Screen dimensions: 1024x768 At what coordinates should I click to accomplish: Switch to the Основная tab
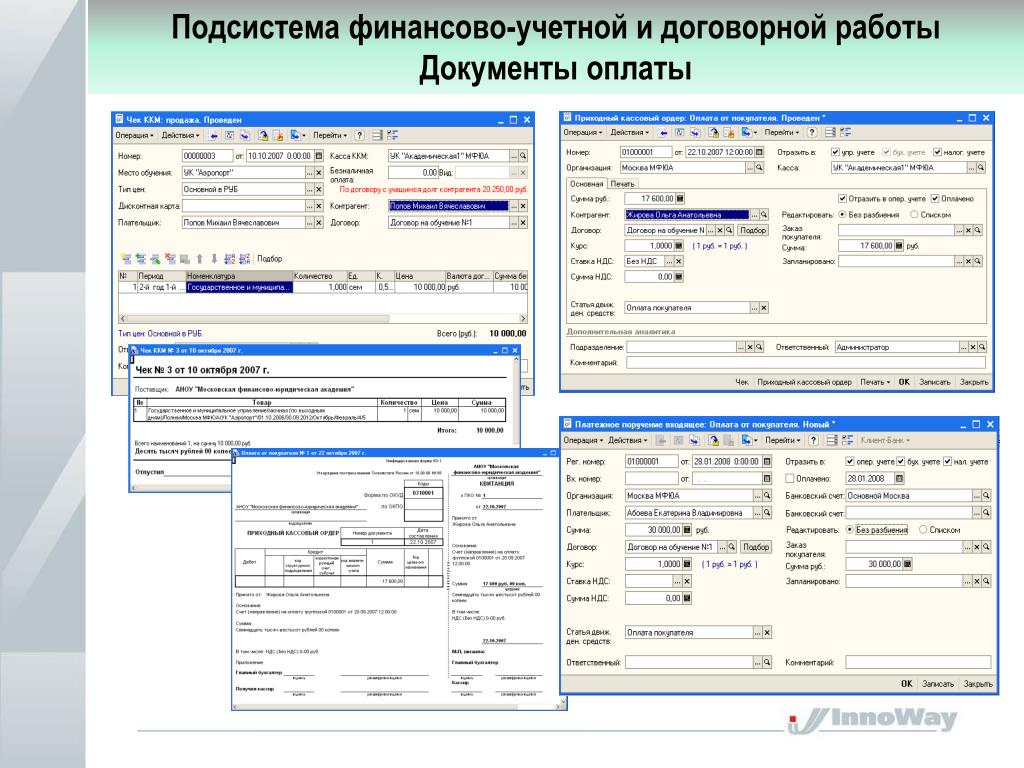click(x=586, y=184)
